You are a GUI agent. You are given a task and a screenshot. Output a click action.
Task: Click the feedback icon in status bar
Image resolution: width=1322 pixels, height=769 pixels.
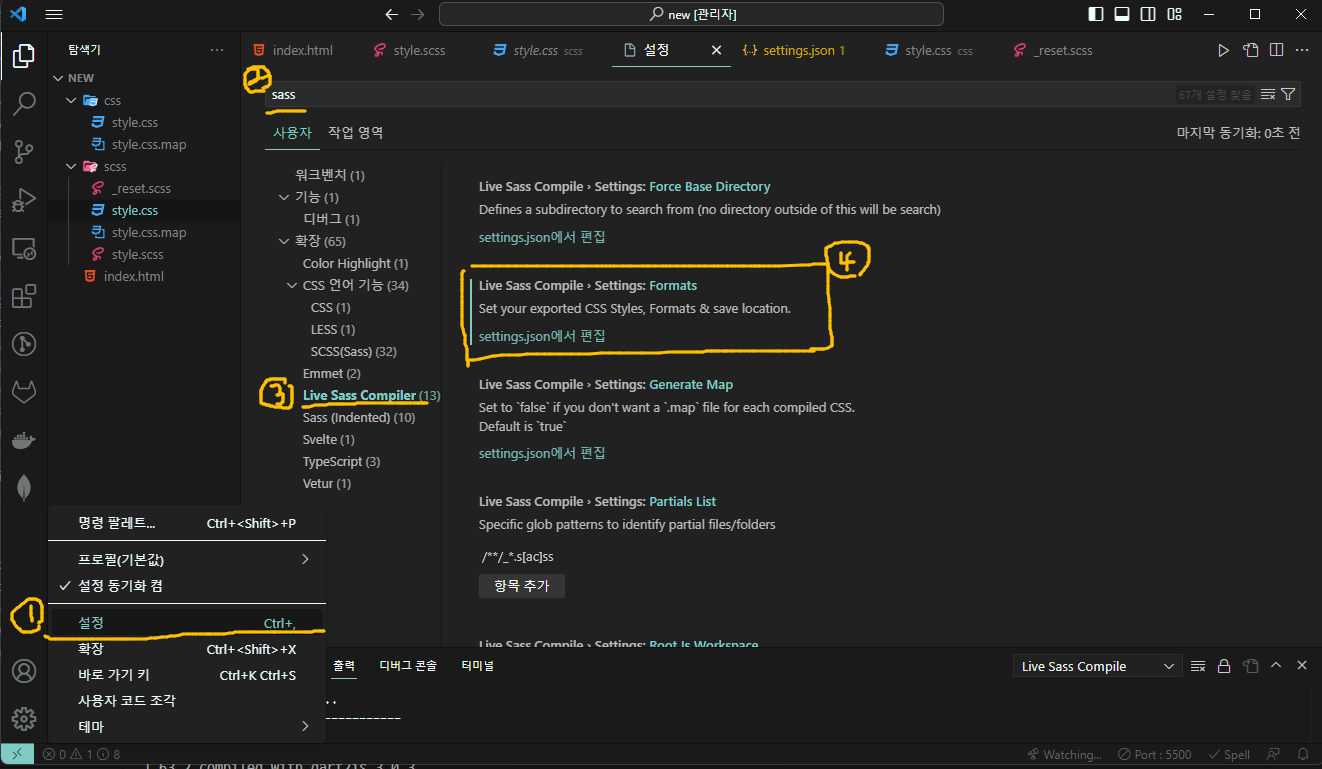[x=1274, y=755]
